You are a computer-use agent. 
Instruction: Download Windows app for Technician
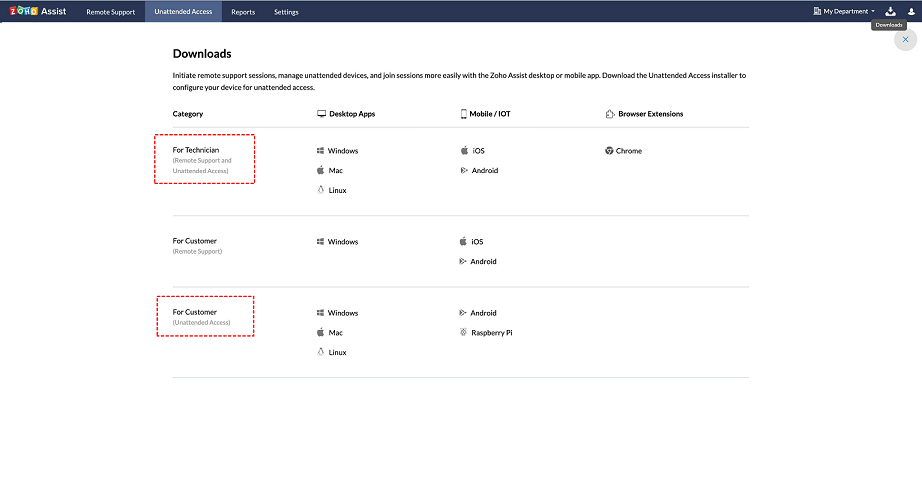pos(338,151)
